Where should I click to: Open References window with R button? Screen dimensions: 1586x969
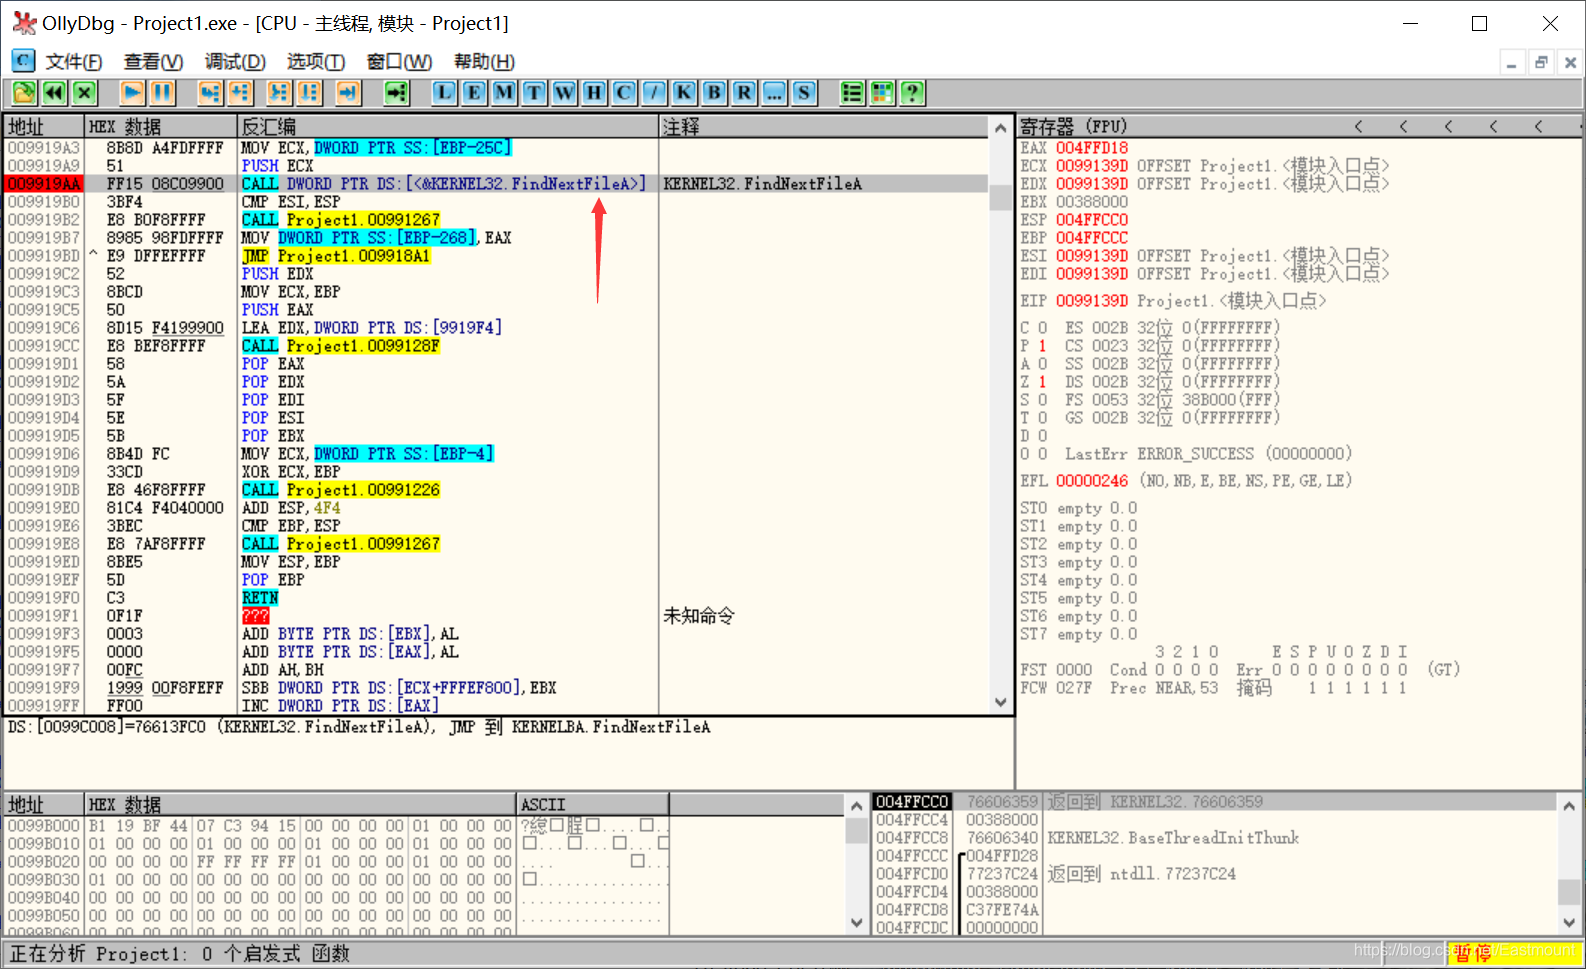[744, 93]
